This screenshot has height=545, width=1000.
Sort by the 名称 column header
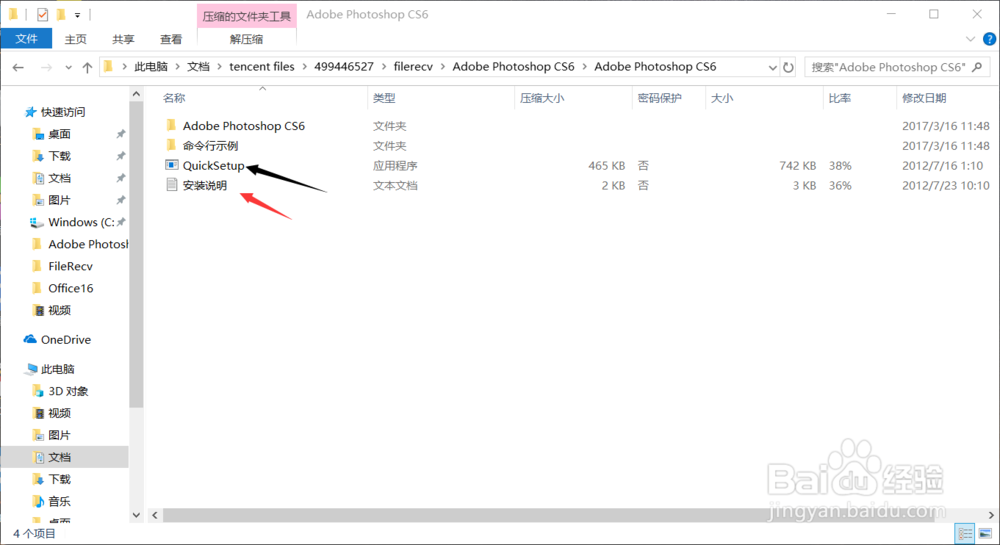(x=174, y=98)
